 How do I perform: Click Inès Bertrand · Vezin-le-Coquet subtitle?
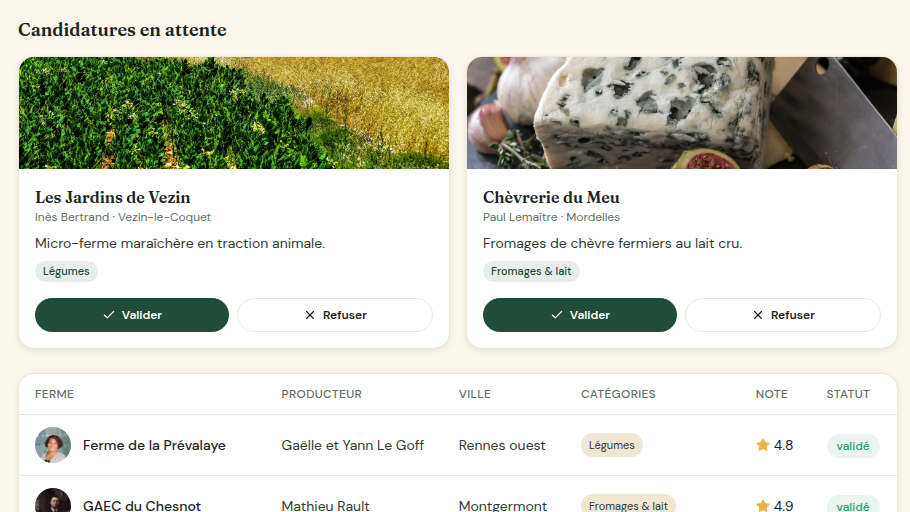(x=123, y=217)
